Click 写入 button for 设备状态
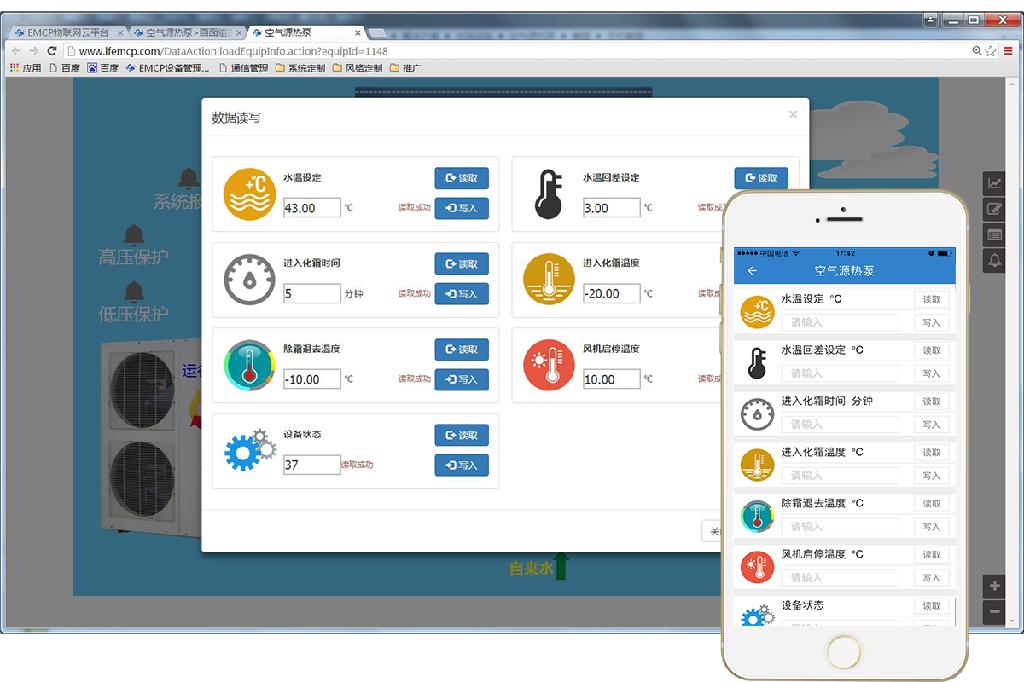1024x682 pixels. point(462,465)
